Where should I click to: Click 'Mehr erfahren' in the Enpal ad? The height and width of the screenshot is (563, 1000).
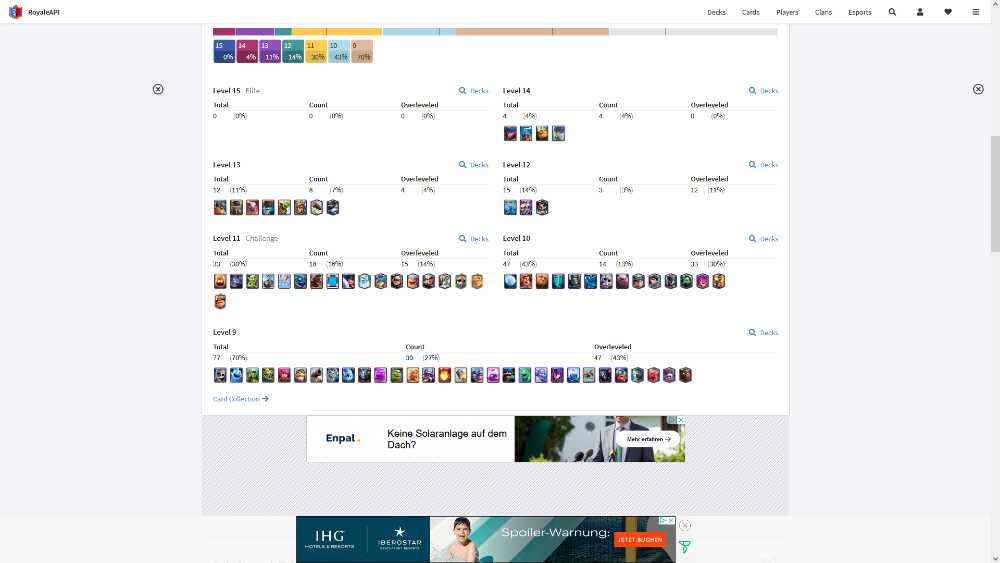pyautogui.click(x=649, y=439)
